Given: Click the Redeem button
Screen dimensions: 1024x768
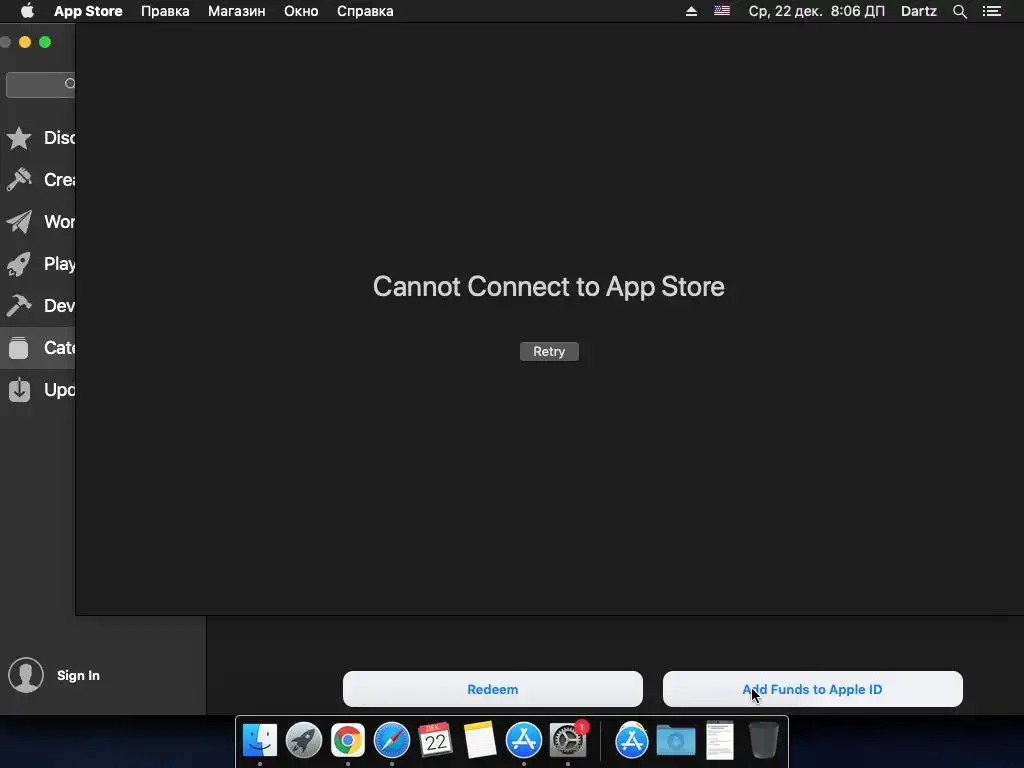Looking at the screenshot, I should click(x=492, y=689).
